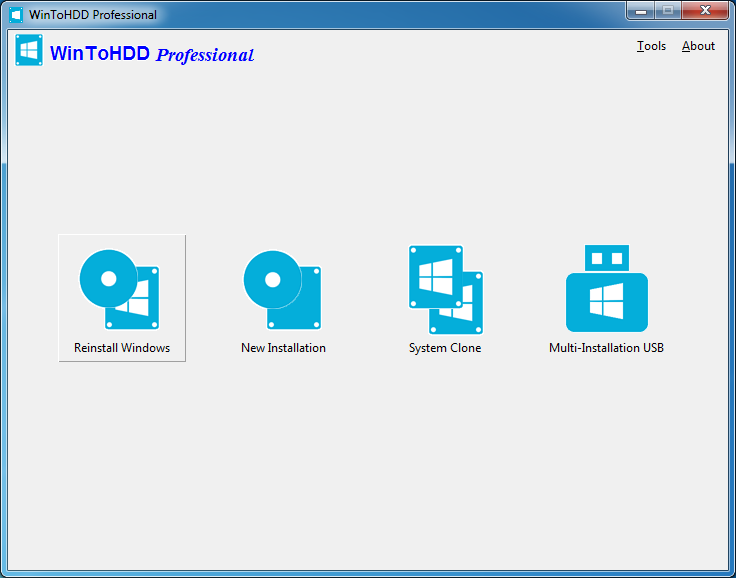This screenshot has width=736, height=578.
Task: Open the Tools menu
Action: click(x=651, y=46)
